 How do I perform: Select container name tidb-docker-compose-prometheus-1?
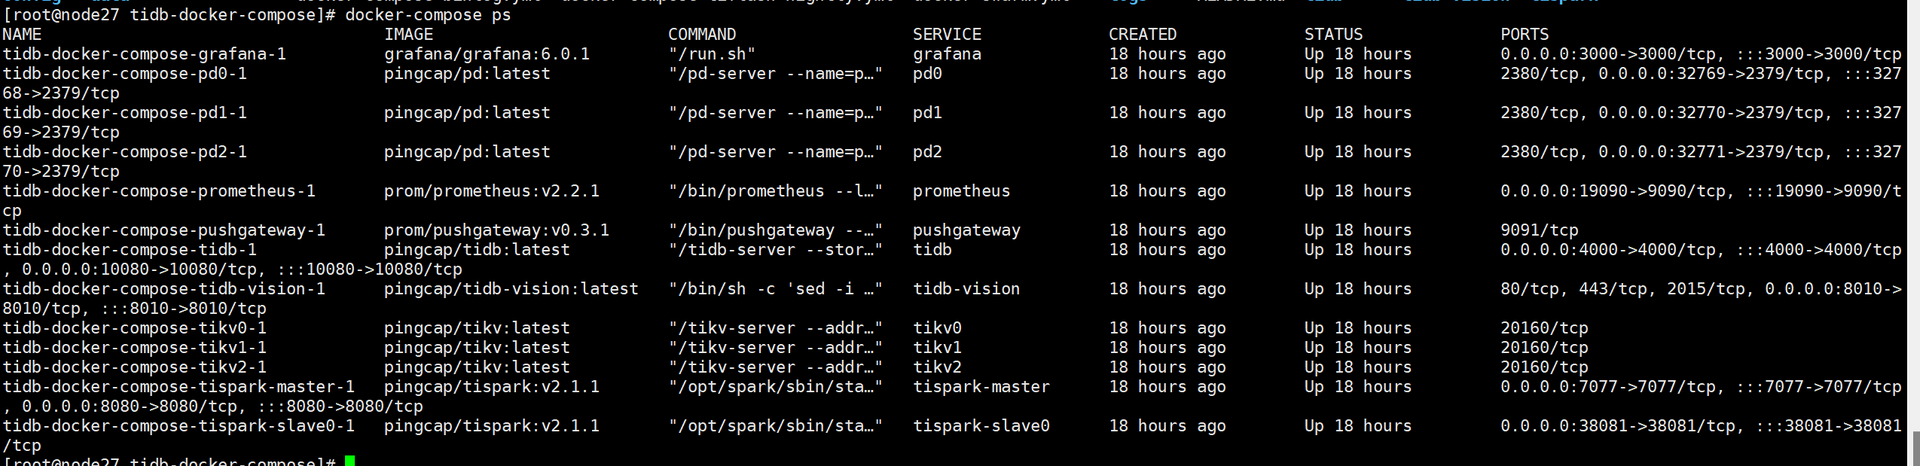(x=159, y=191)
